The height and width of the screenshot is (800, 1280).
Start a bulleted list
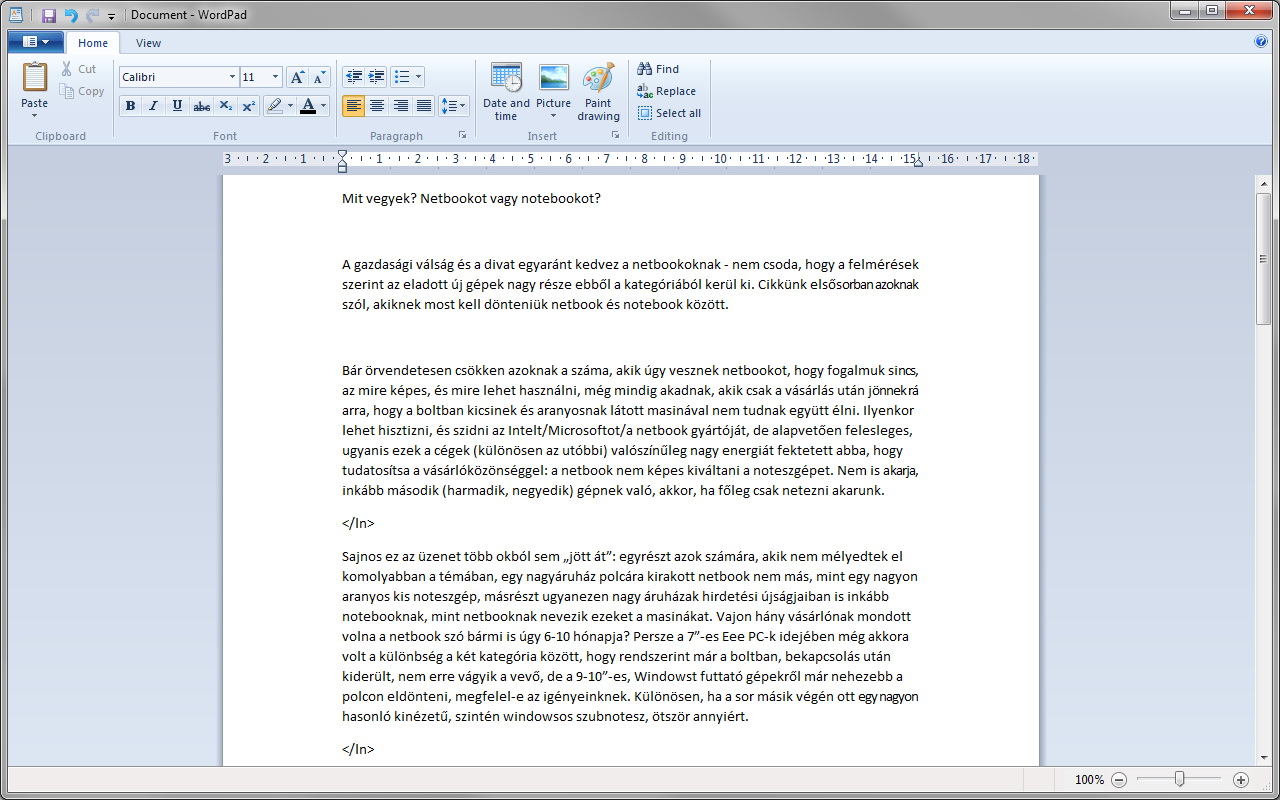click(401, 77)
